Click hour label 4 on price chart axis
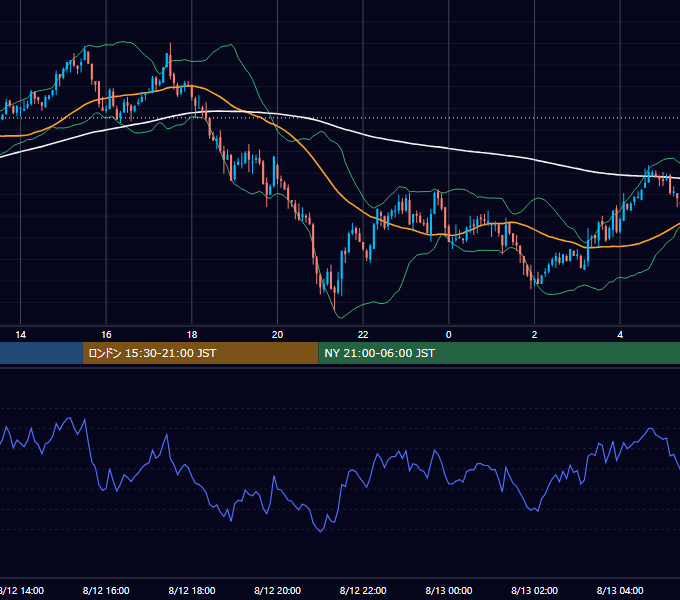Screen dimensions: 680x600 (x=620, y=335)
